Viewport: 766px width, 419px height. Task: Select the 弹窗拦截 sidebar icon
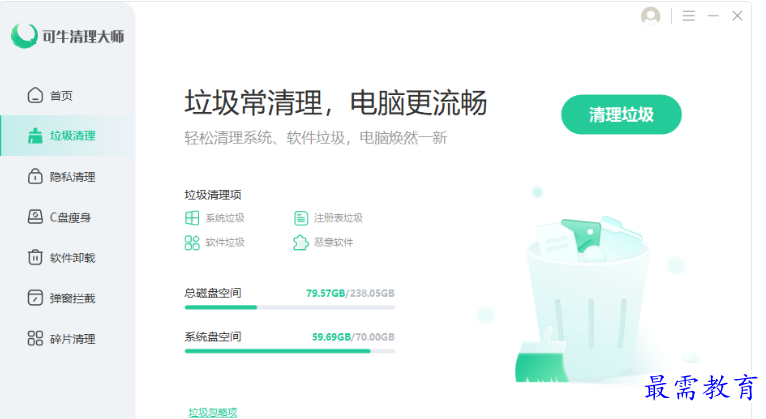click(x=35, y=298)
